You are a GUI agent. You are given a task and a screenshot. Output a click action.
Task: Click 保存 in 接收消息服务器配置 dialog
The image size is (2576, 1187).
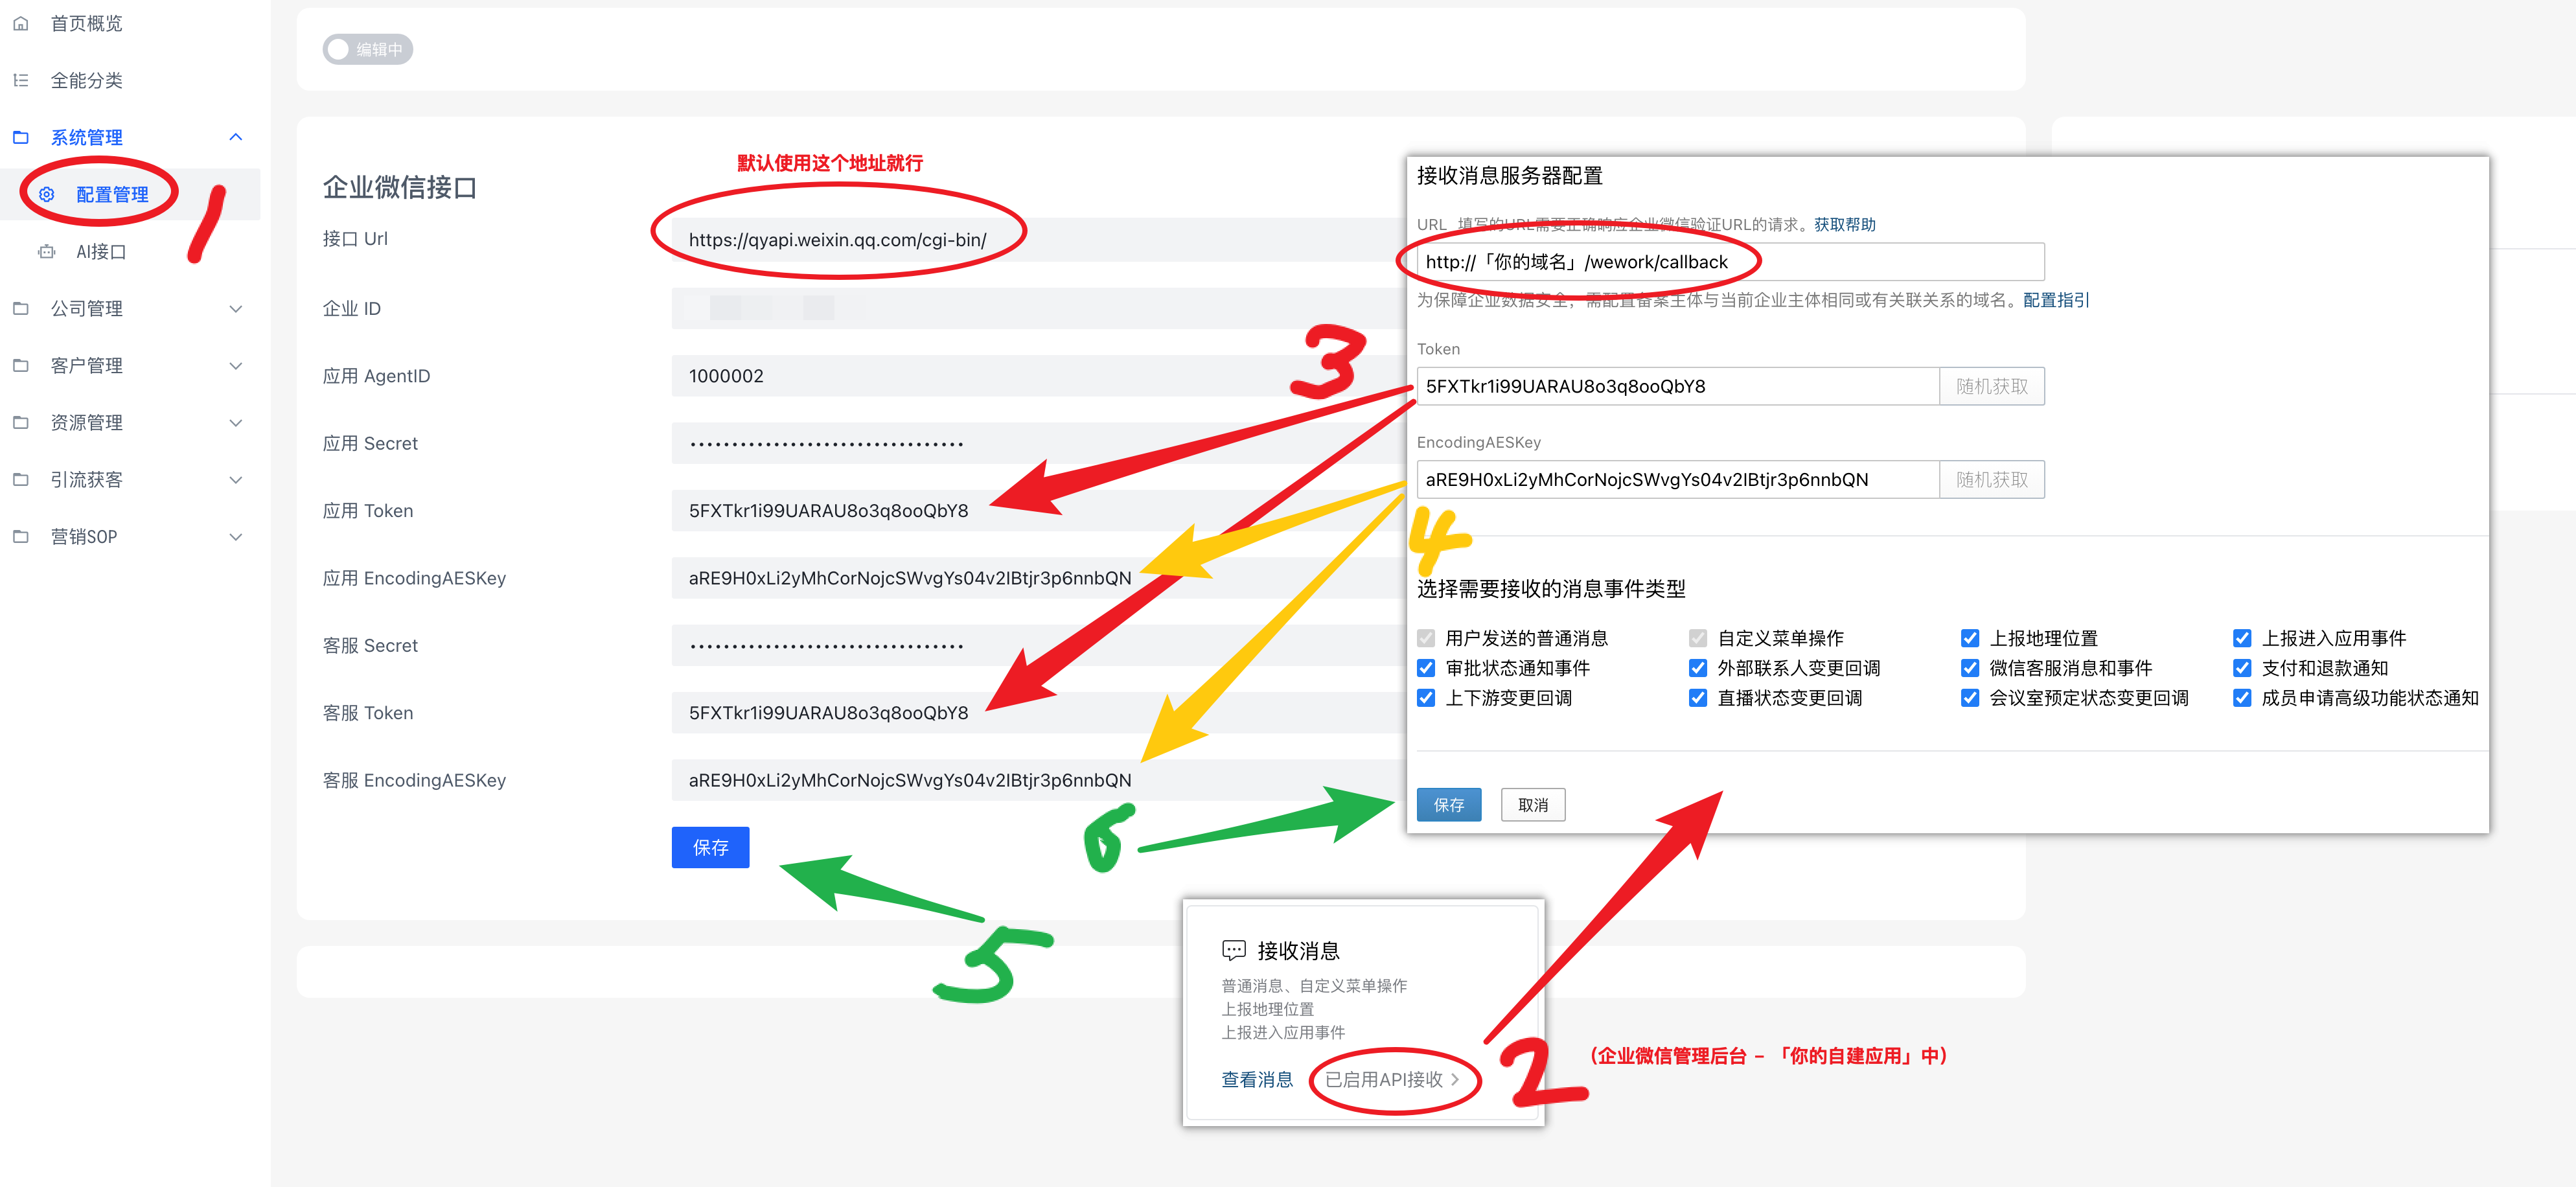coord(1449,804)
